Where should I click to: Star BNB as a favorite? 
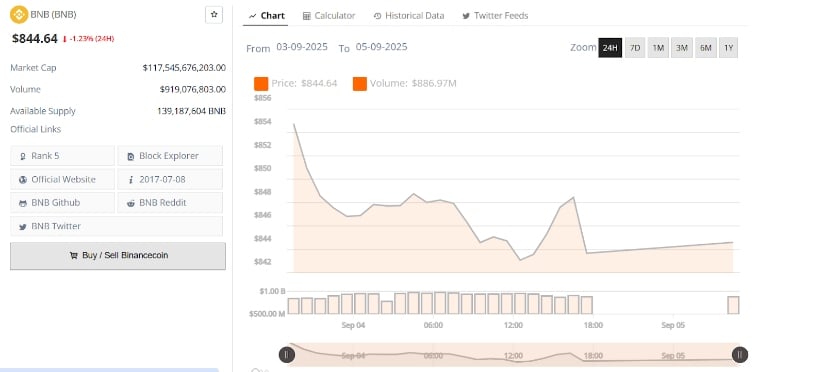214,15
